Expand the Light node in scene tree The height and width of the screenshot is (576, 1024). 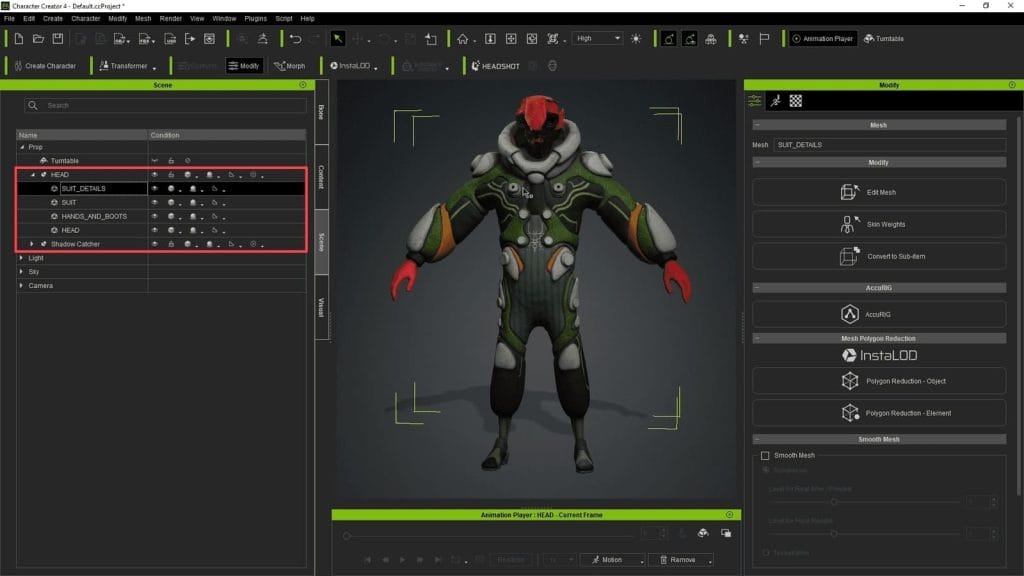tap(22, 258)
